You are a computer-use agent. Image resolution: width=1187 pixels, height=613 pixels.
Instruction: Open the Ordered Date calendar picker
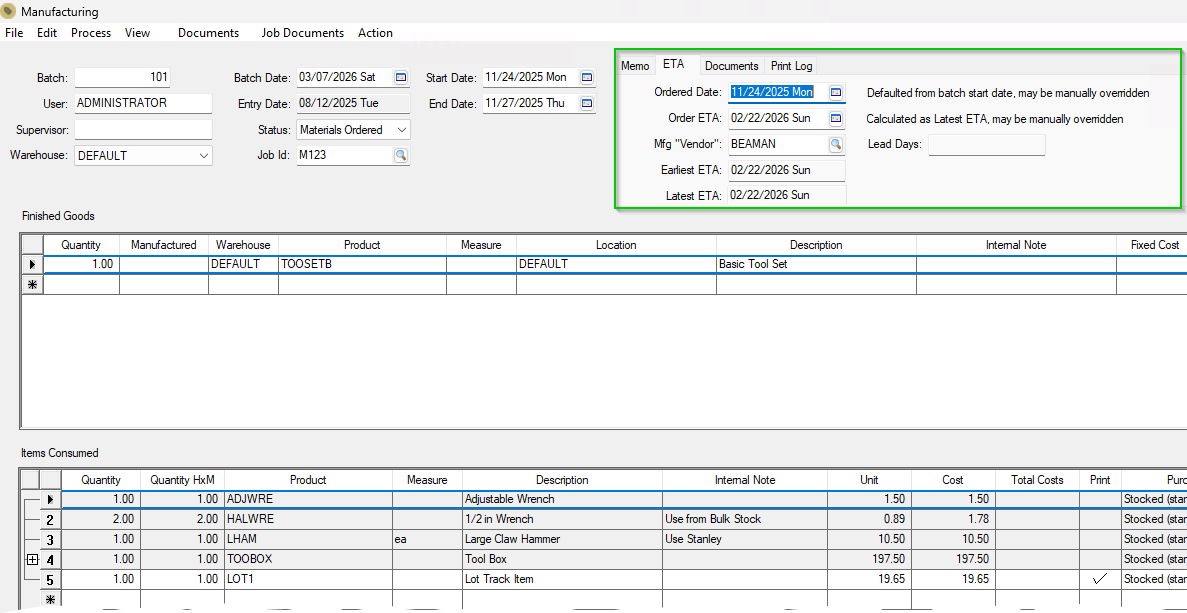(836, 92)
